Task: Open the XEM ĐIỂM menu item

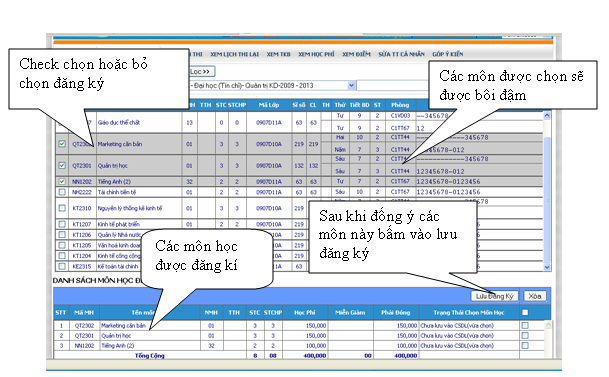Action: [x=356, y=54]
